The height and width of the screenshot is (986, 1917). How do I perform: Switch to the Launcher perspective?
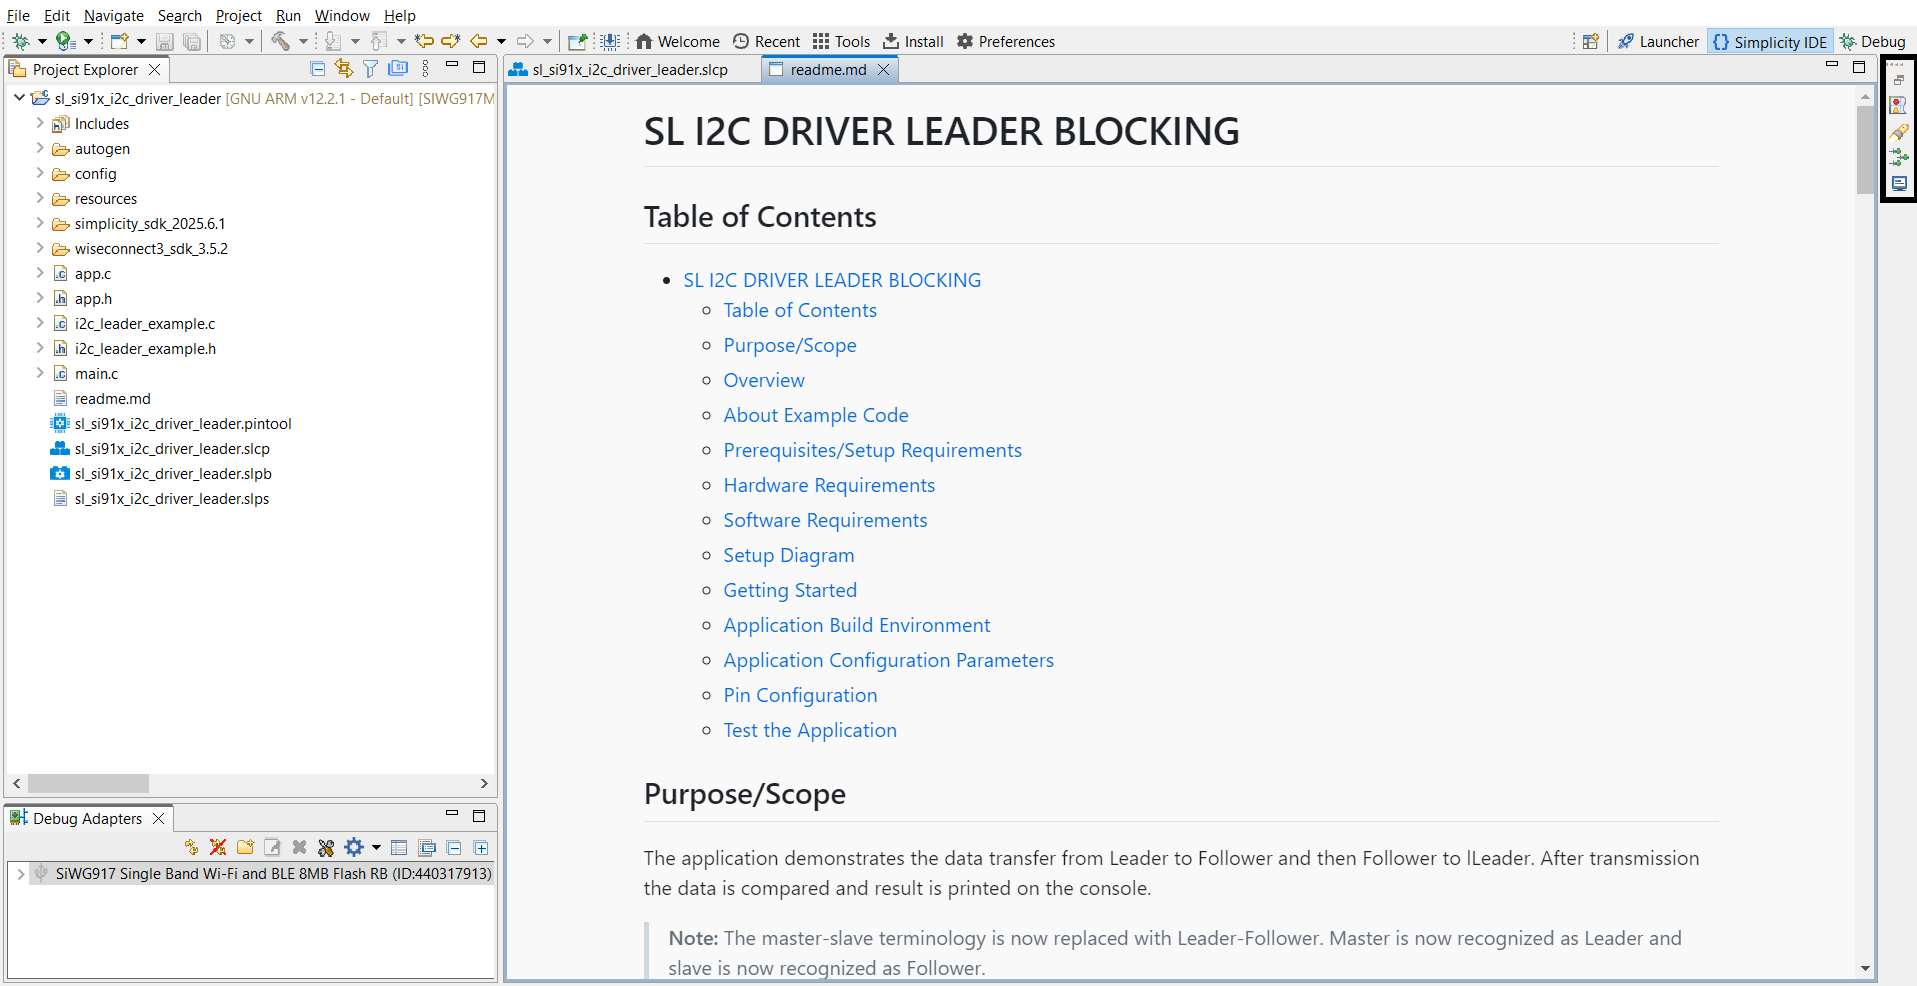(1657, 41)
